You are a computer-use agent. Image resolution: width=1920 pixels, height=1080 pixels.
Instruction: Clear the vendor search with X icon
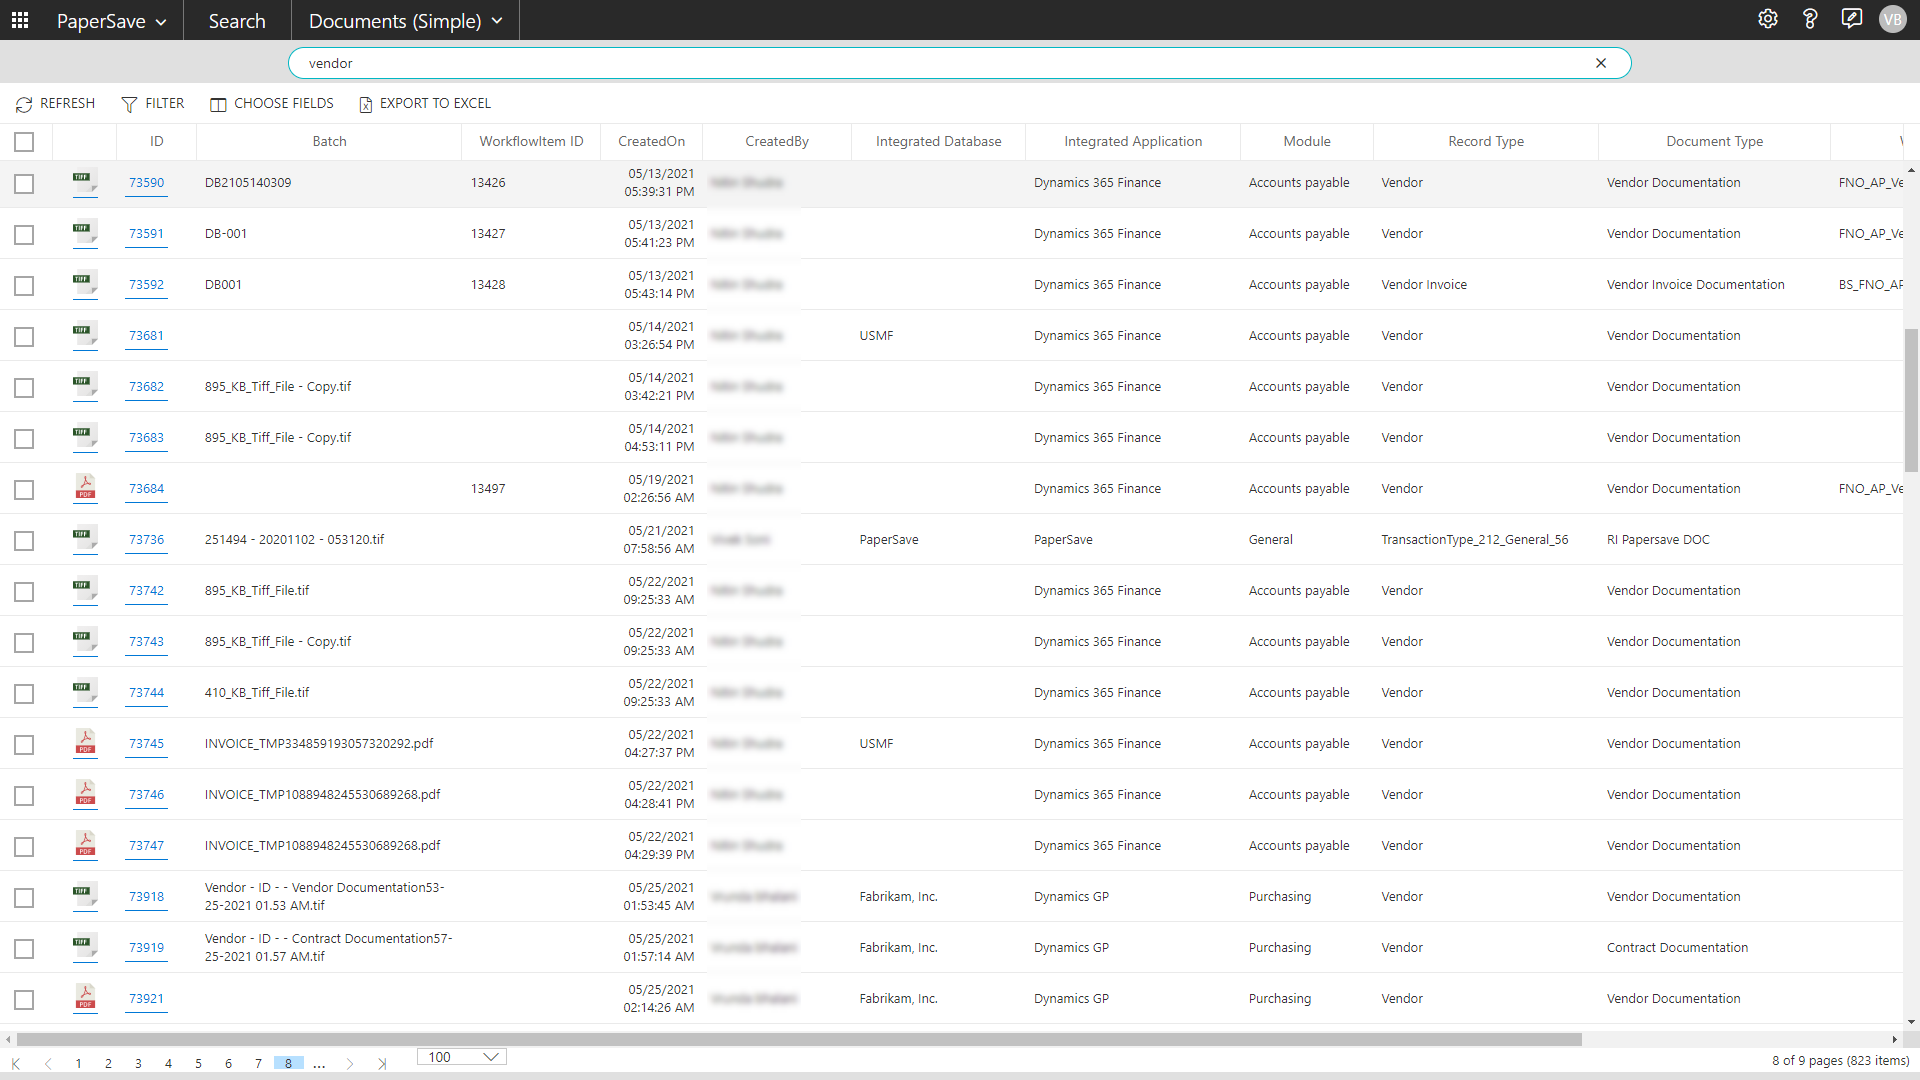coord(1601,63)
